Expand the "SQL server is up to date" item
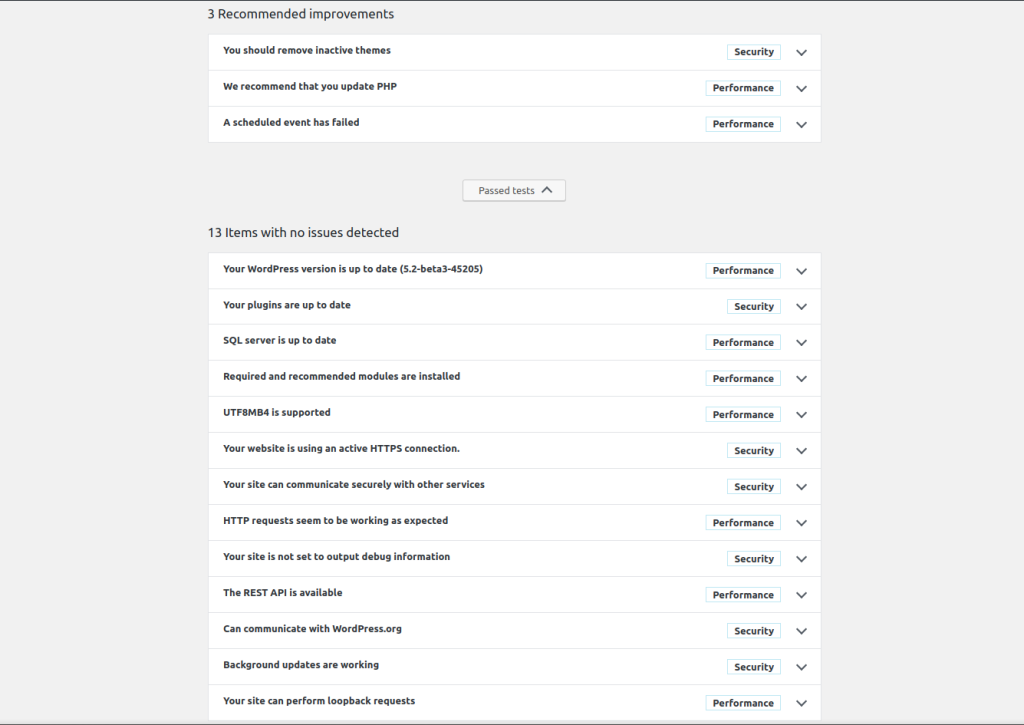This screenshot has width=1024, height=725. click(x=801, y=342)
